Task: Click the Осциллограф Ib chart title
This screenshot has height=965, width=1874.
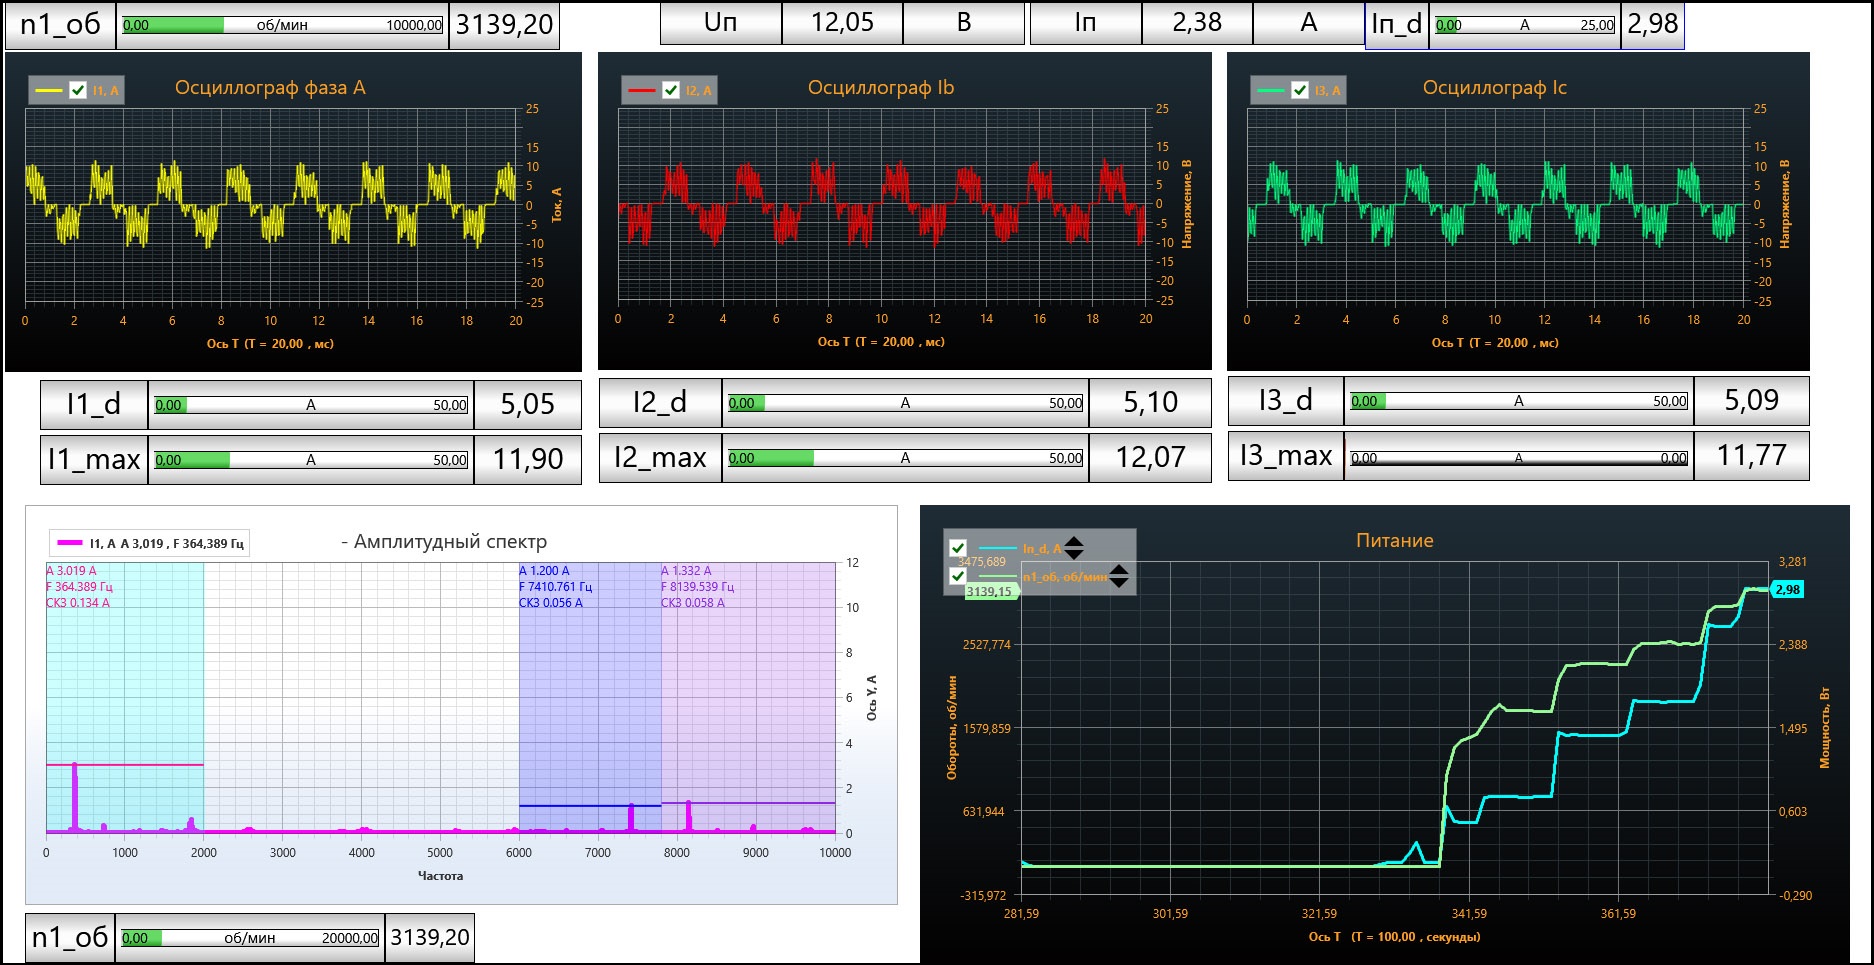Action: (881, 88)
